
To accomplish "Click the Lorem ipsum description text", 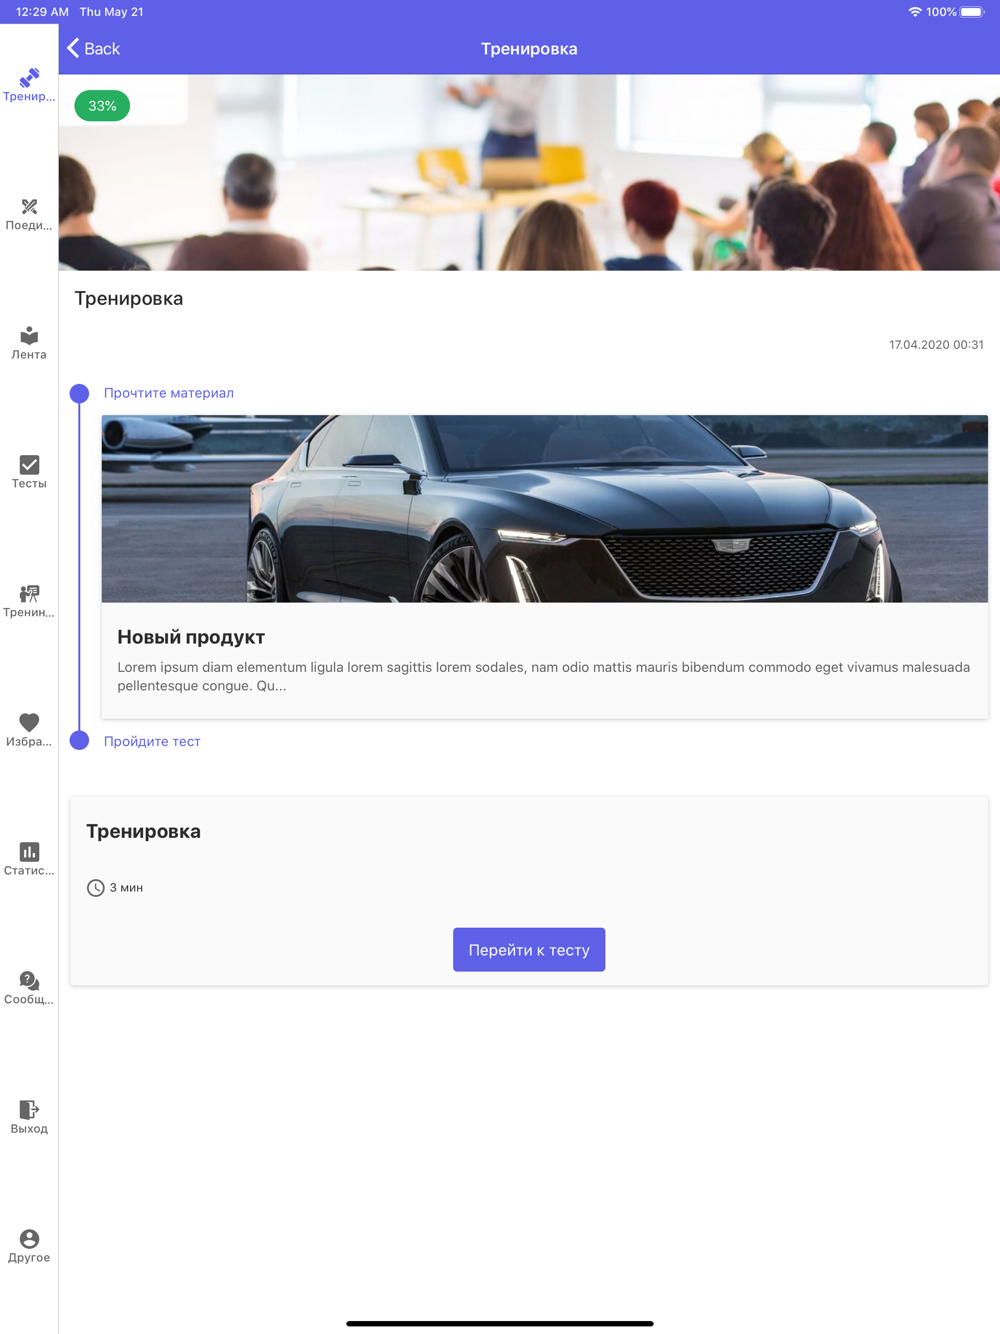I will click(544, 676).
